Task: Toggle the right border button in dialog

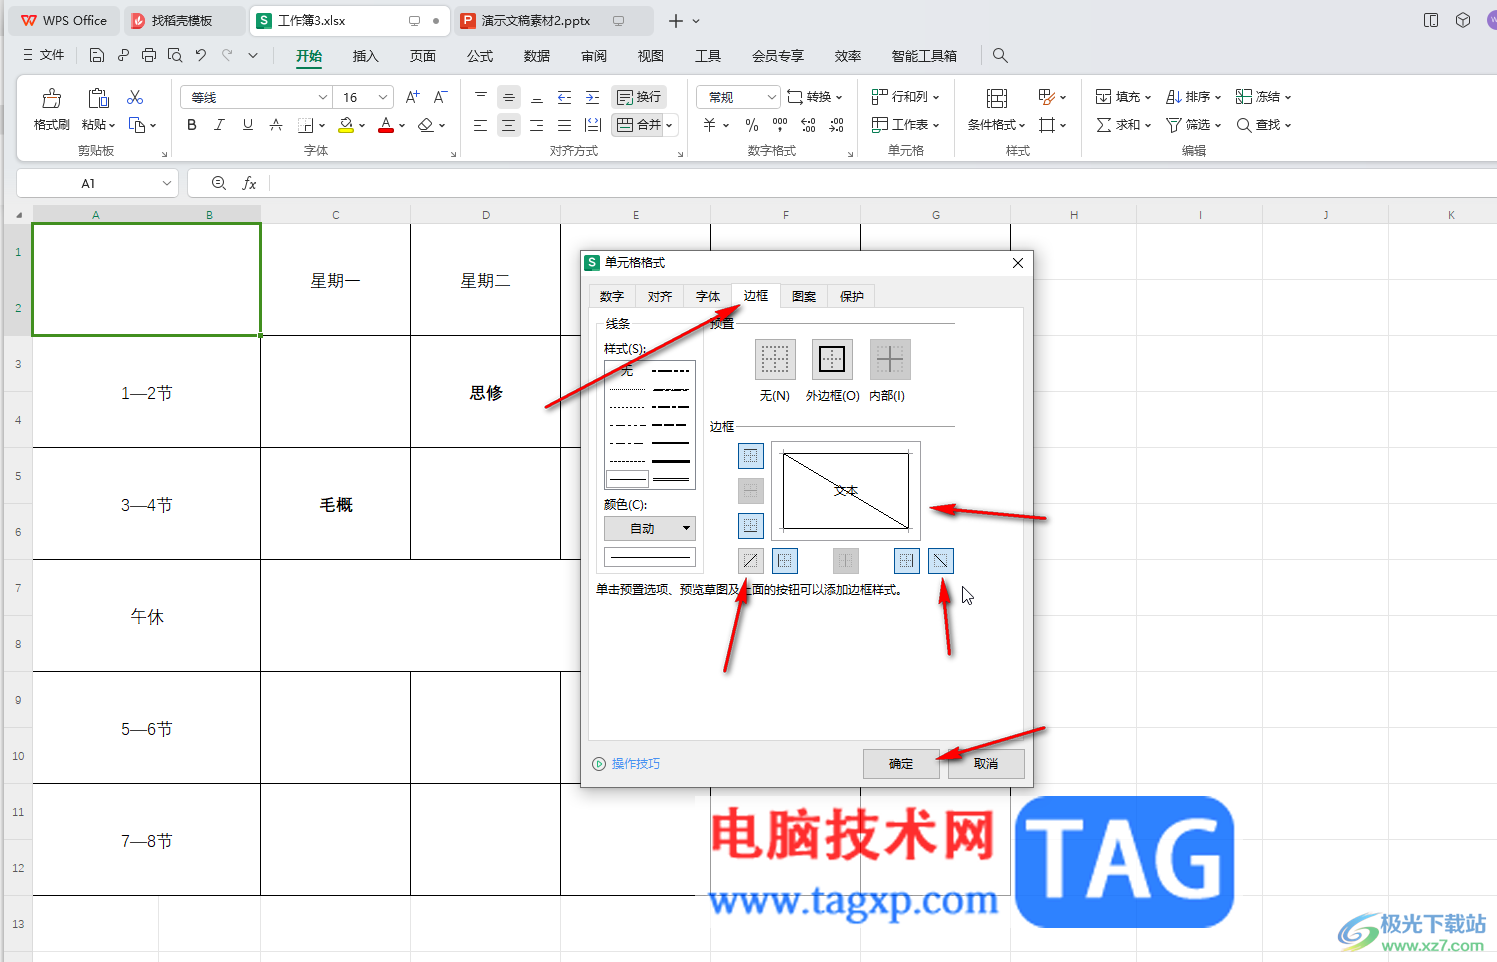Action: point(906,561)
